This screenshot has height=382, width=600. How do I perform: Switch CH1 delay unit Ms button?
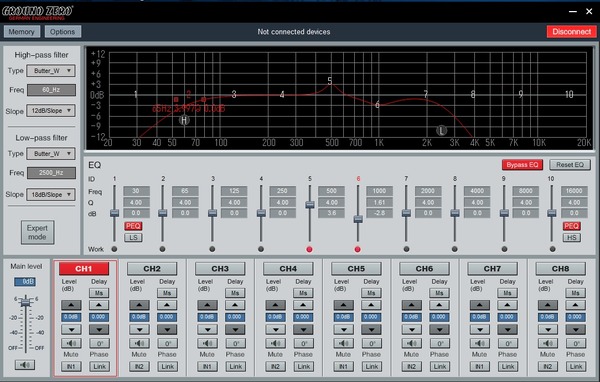tap(99, 293)
